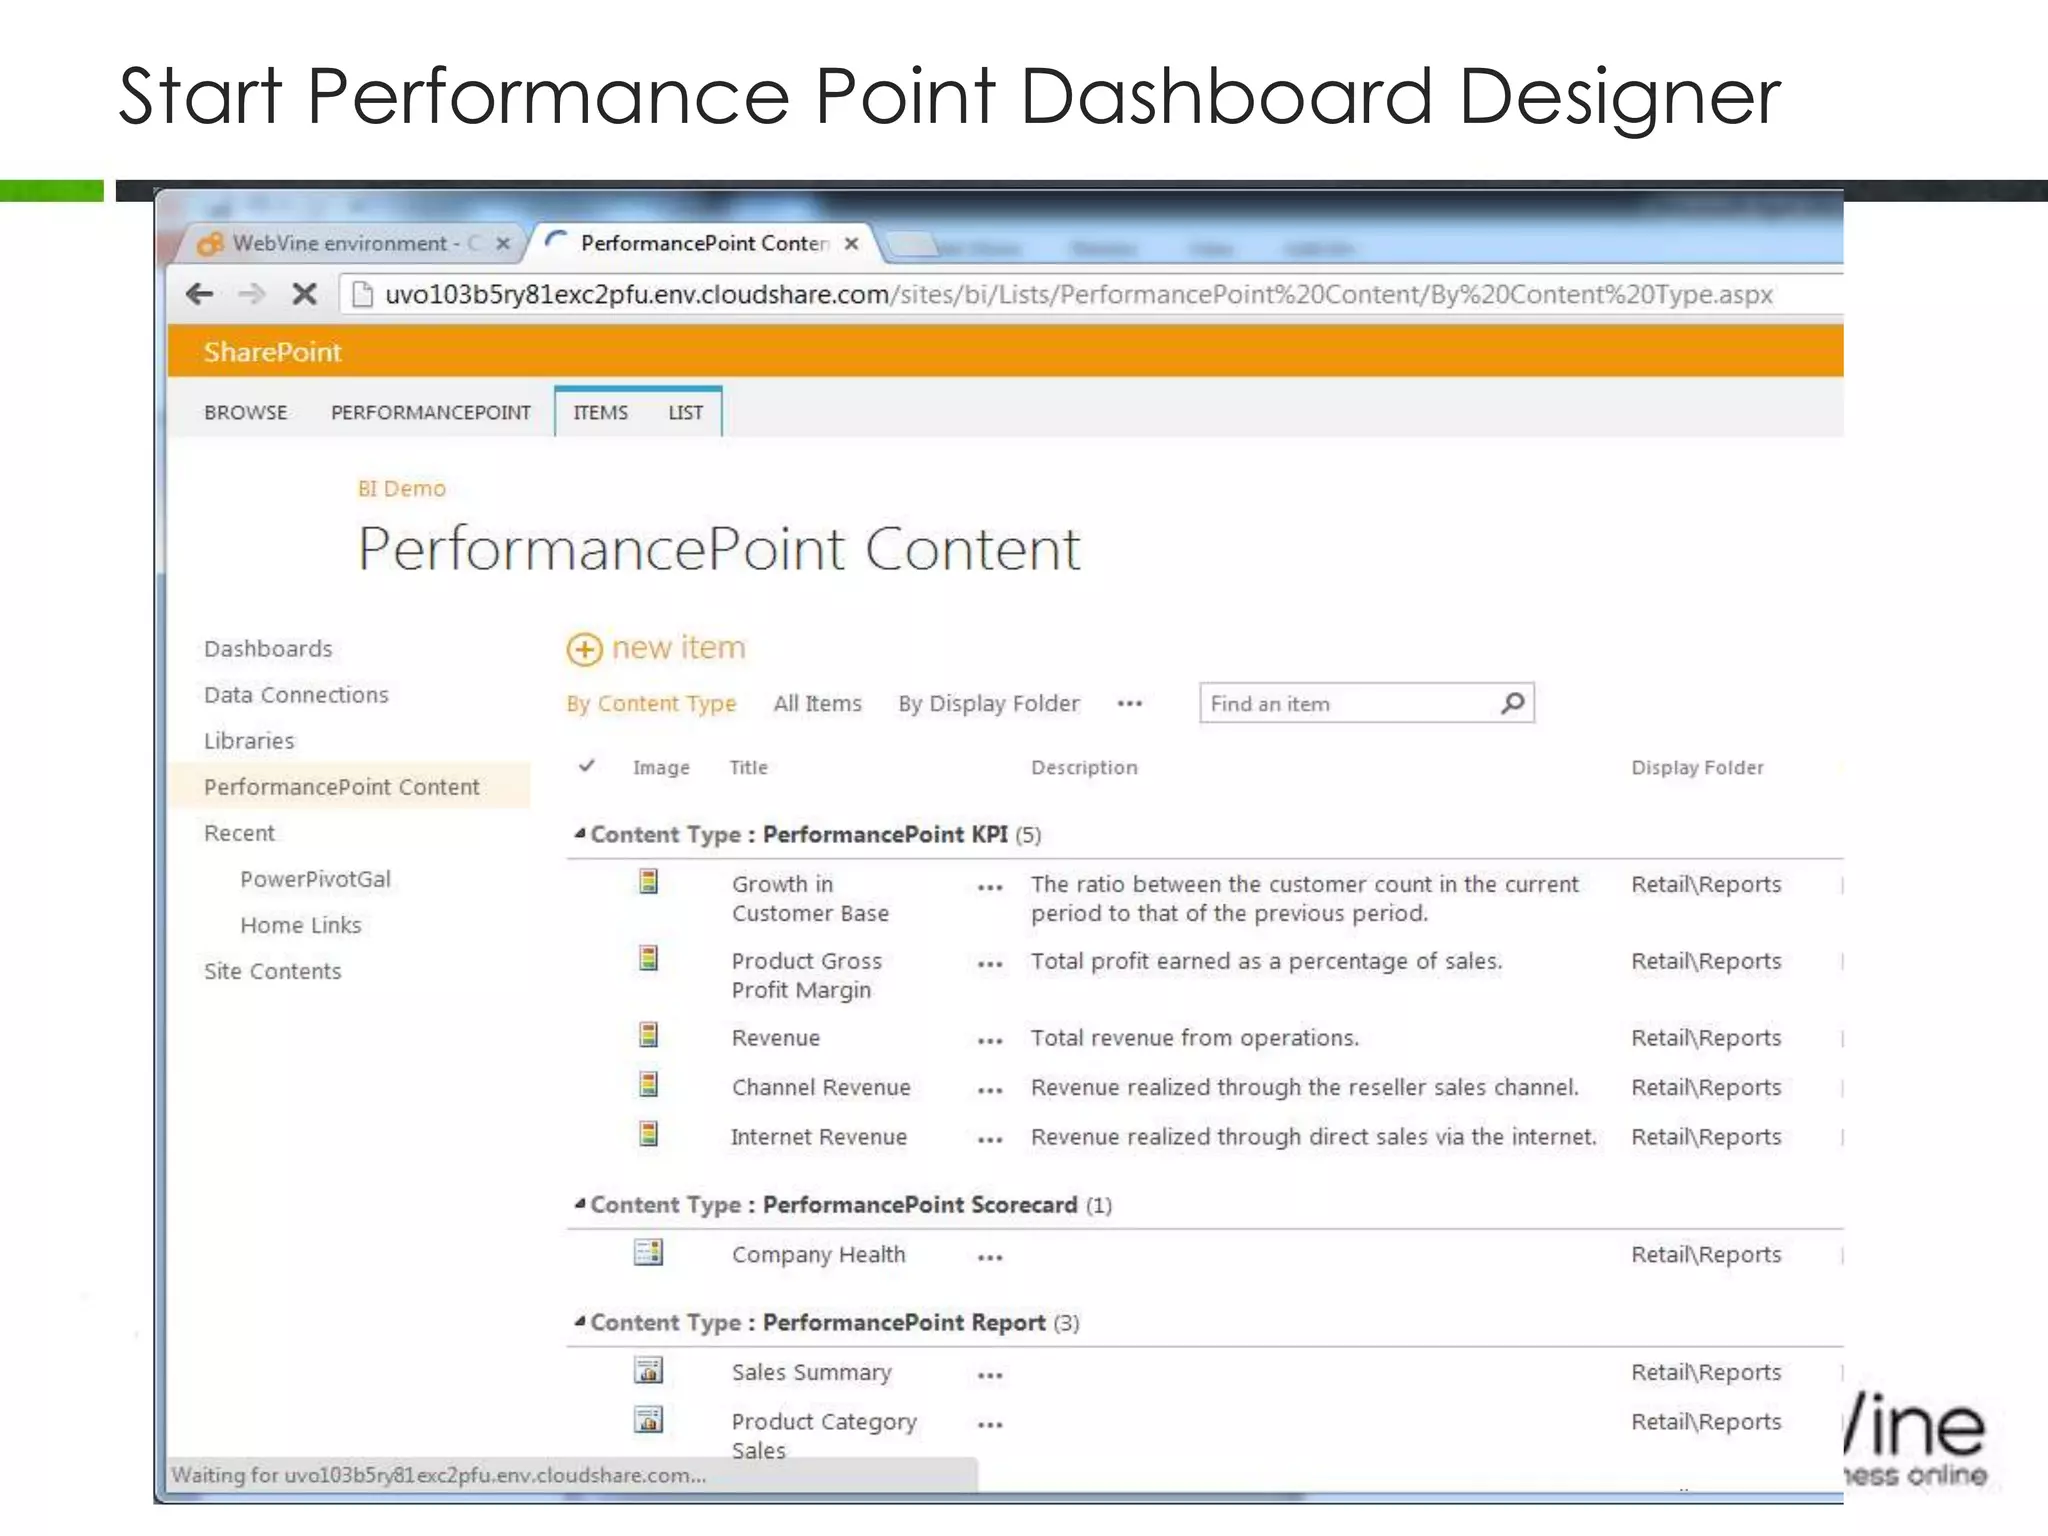Collapse the PerformancePoint Scorecard group

(x=580, y=1203)
